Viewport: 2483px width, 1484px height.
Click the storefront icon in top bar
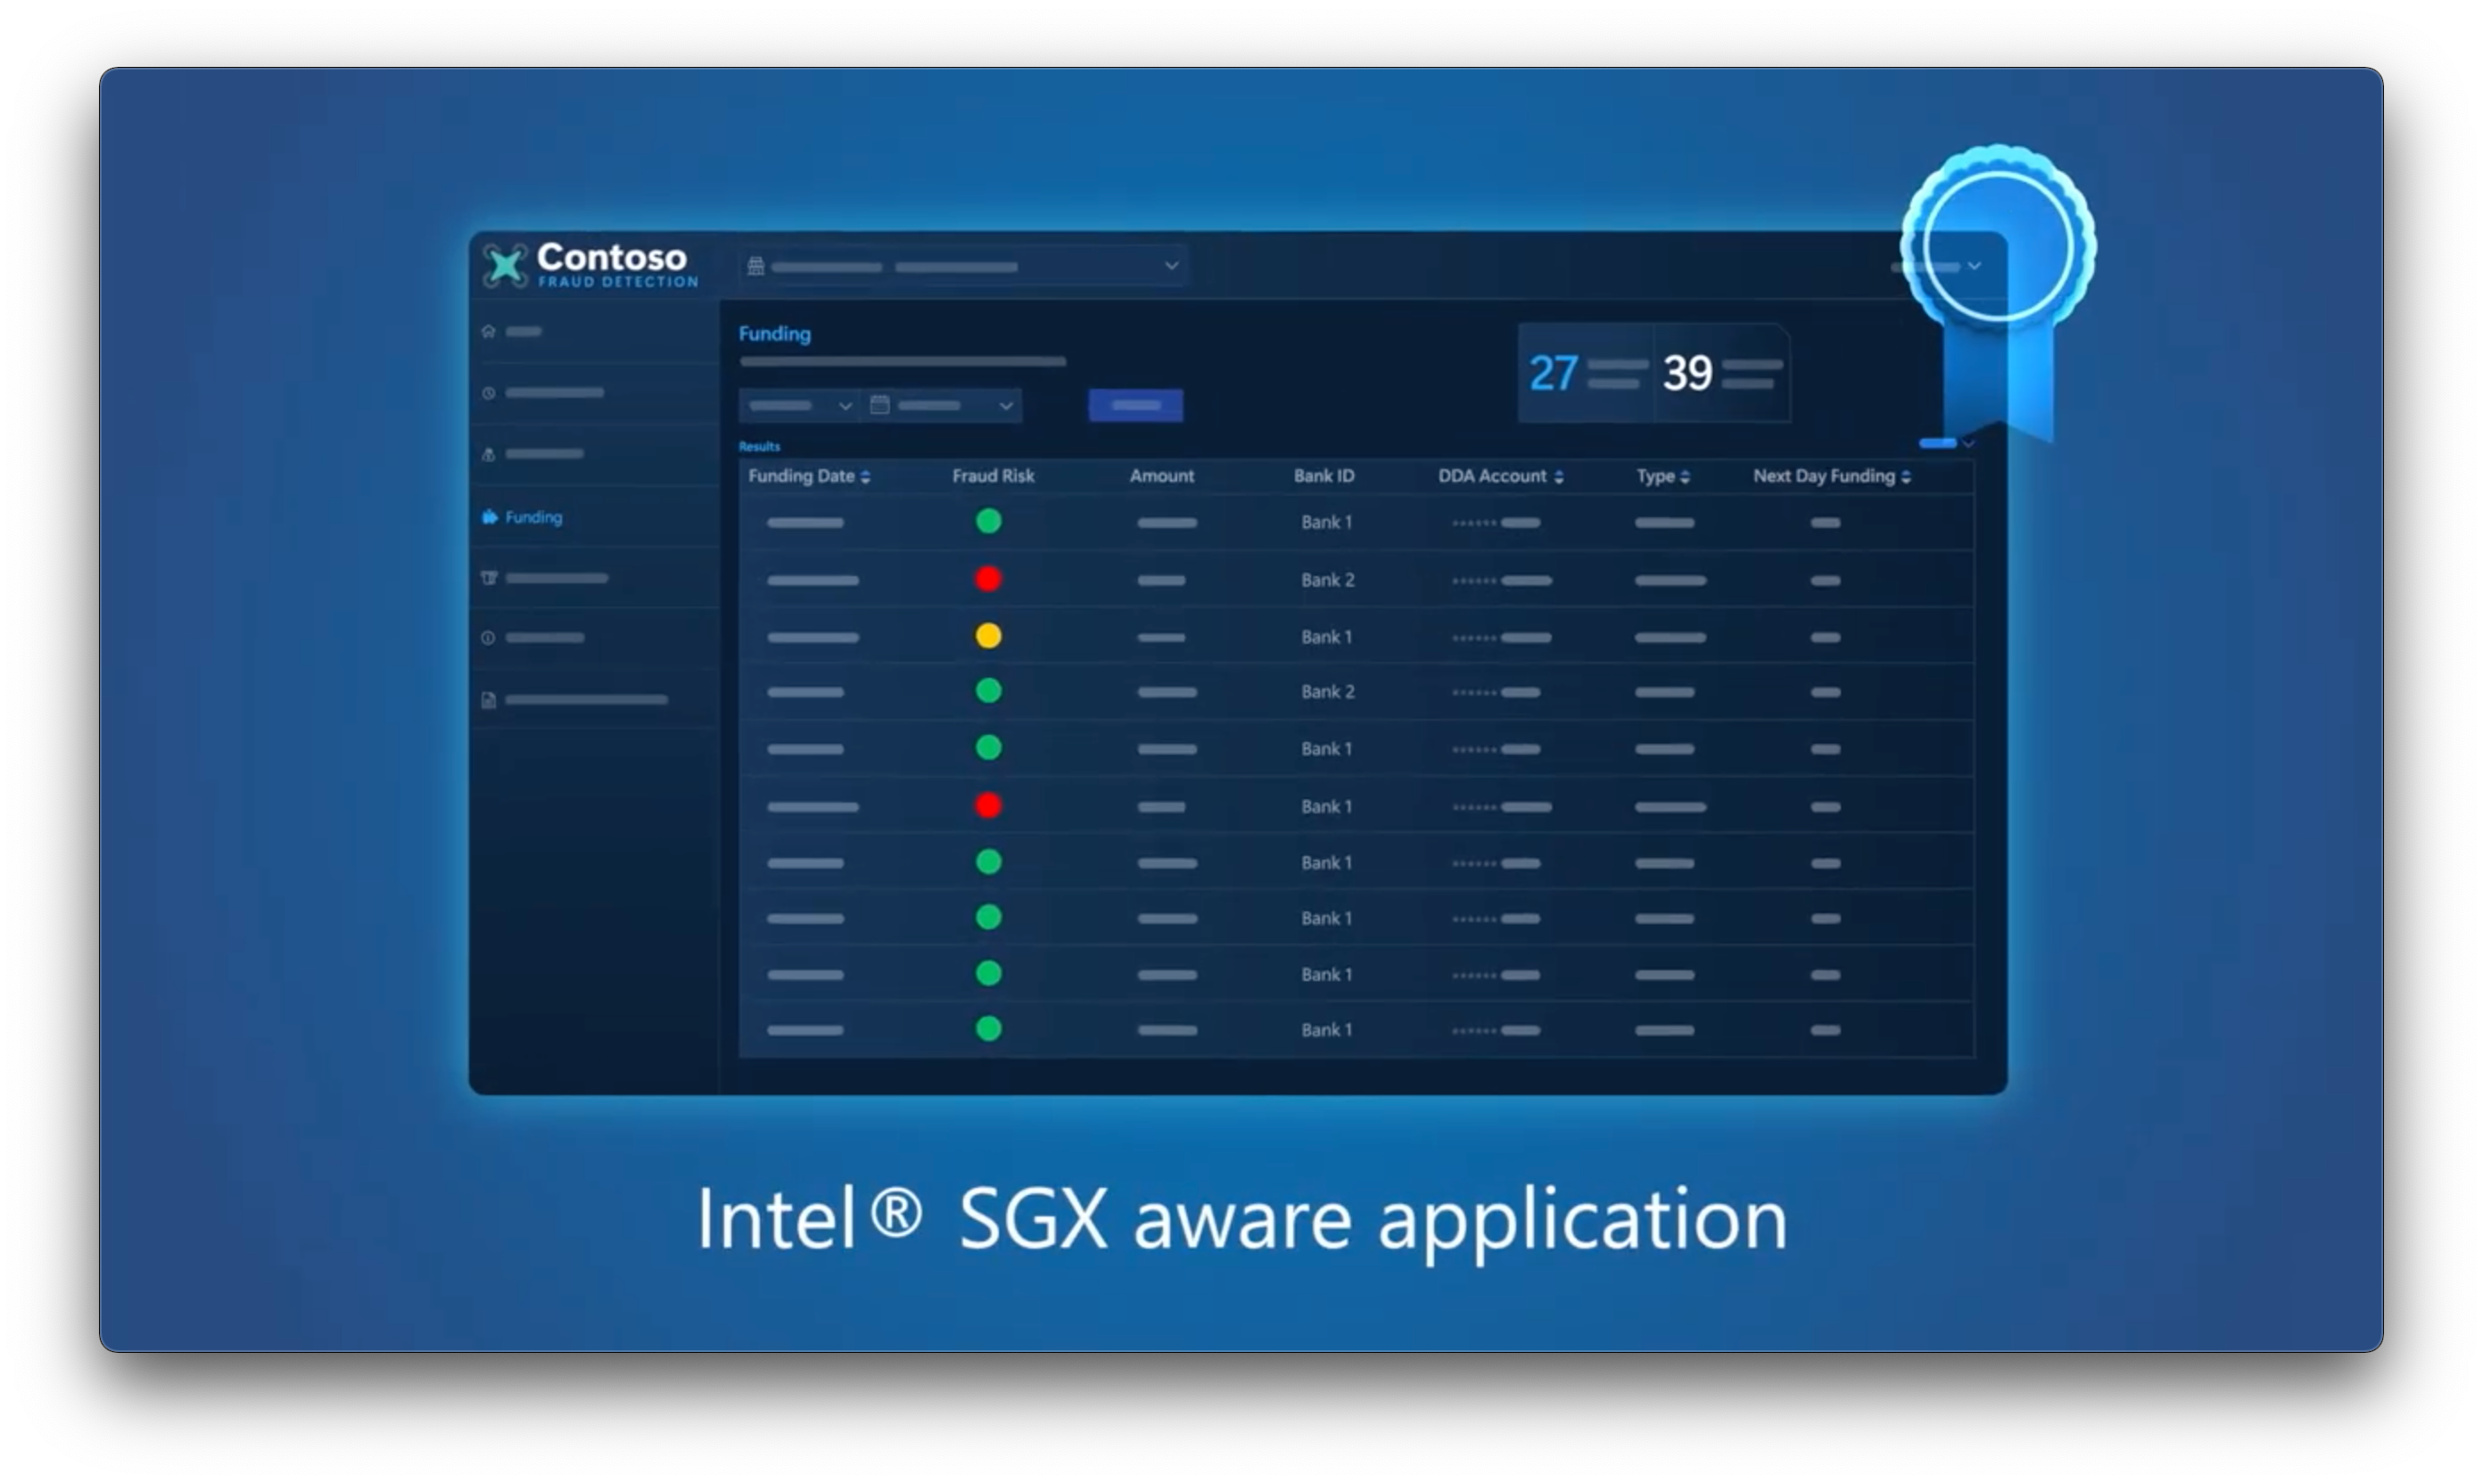[x=756, y=266]
